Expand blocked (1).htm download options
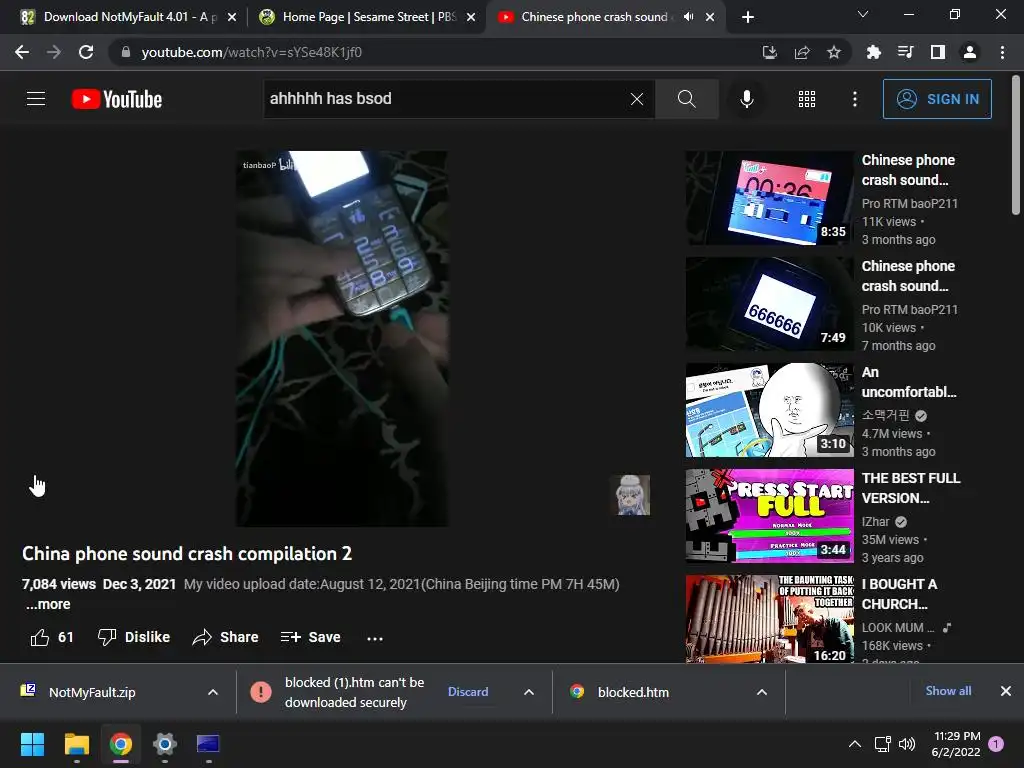 pos(529,692)
